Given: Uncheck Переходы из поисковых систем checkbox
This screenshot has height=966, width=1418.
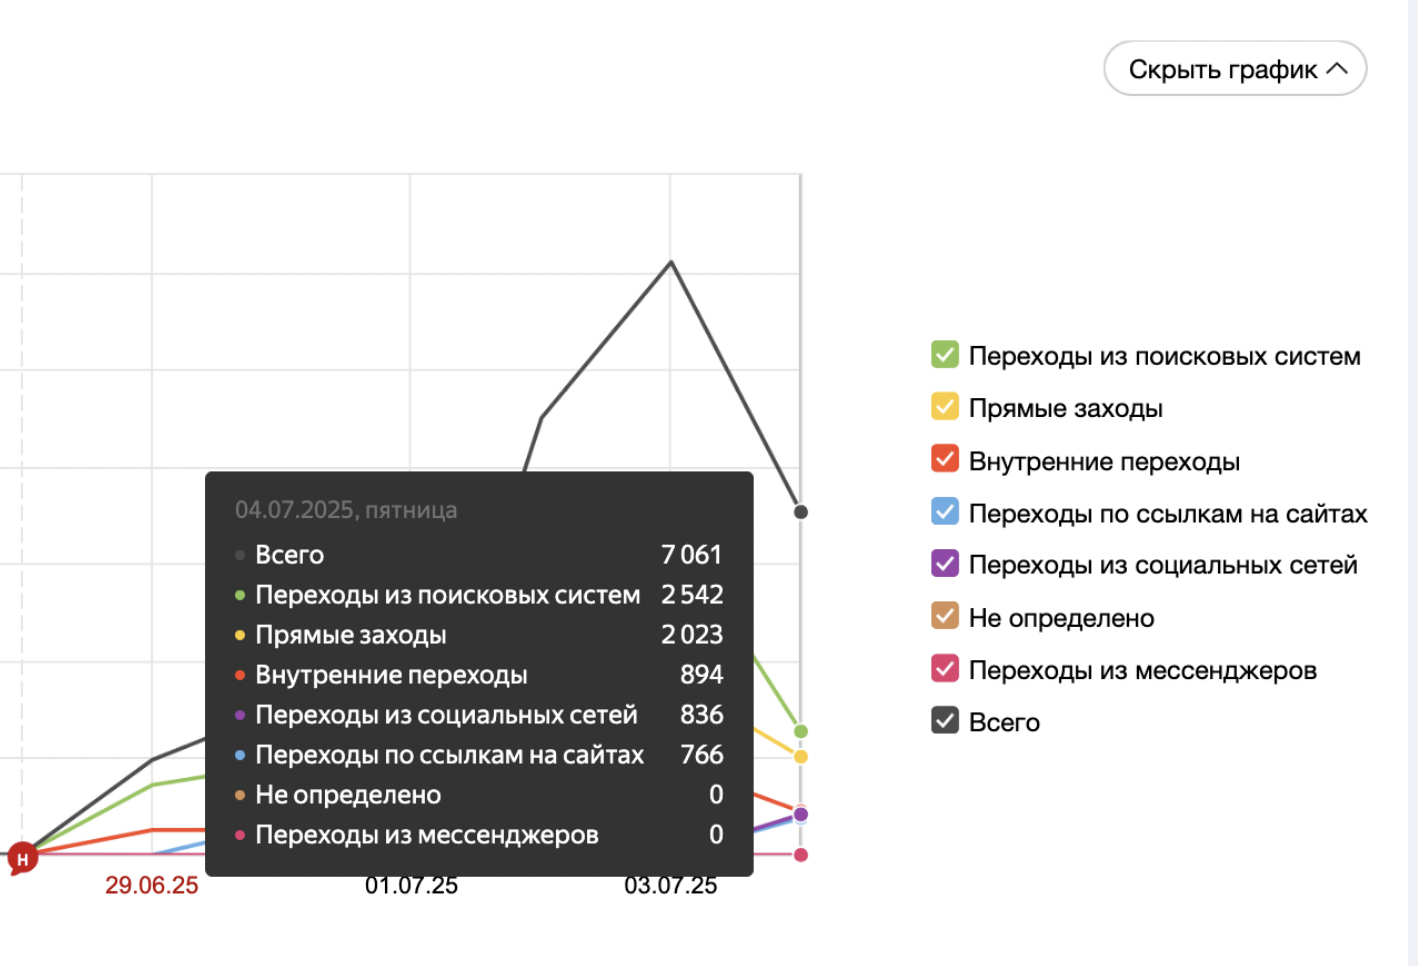Looking at the screenshot, I should [945, 354].
